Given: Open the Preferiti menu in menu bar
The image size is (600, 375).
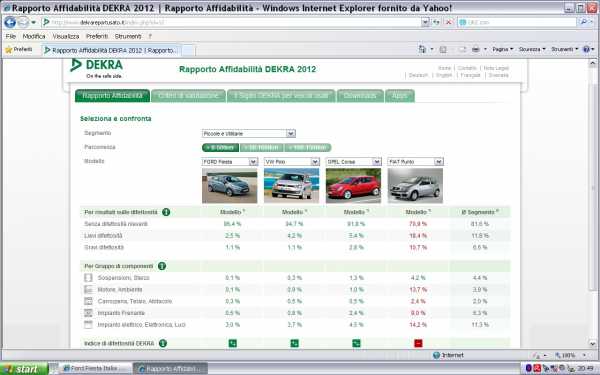Looking at the screenshot, I should [x=97, y=36].
